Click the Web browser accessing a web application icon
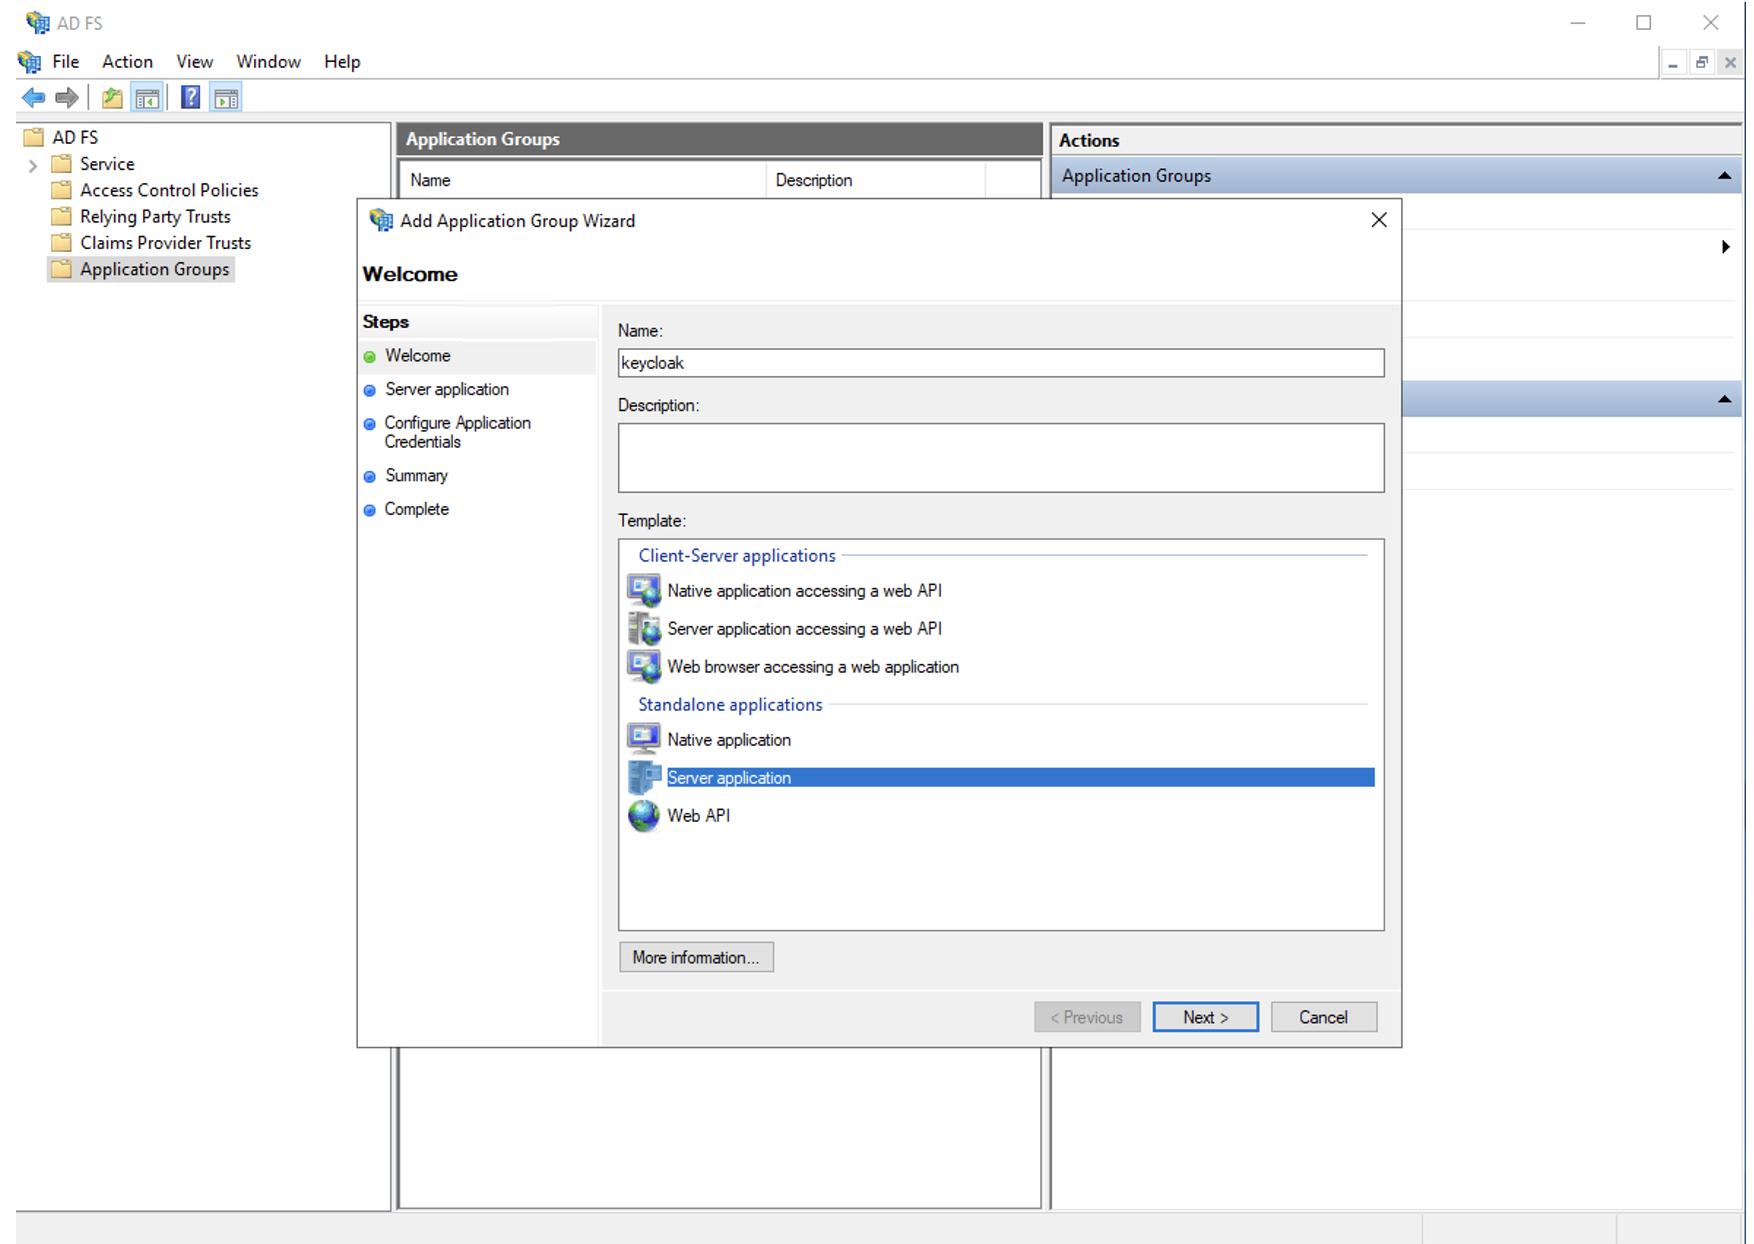This screenshot has width=1754, height=1244. click(x=644, y=666)
